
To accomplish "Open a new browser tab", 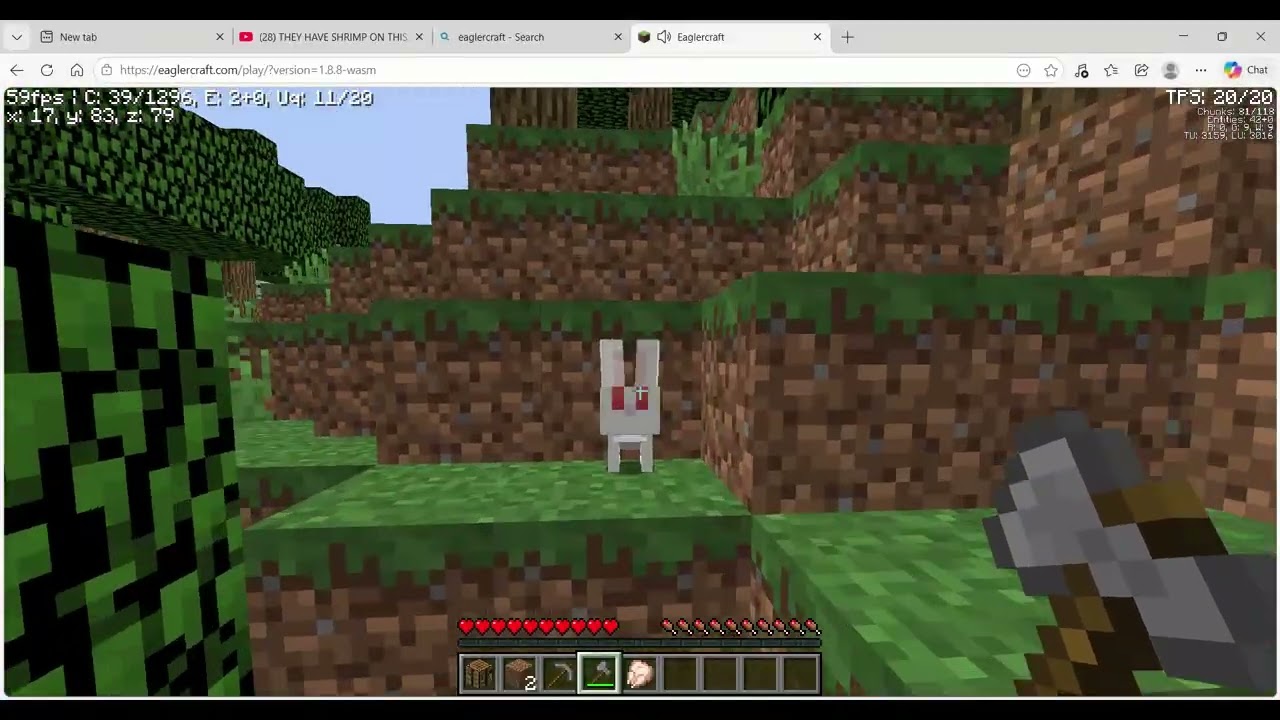I will [847, 37].
